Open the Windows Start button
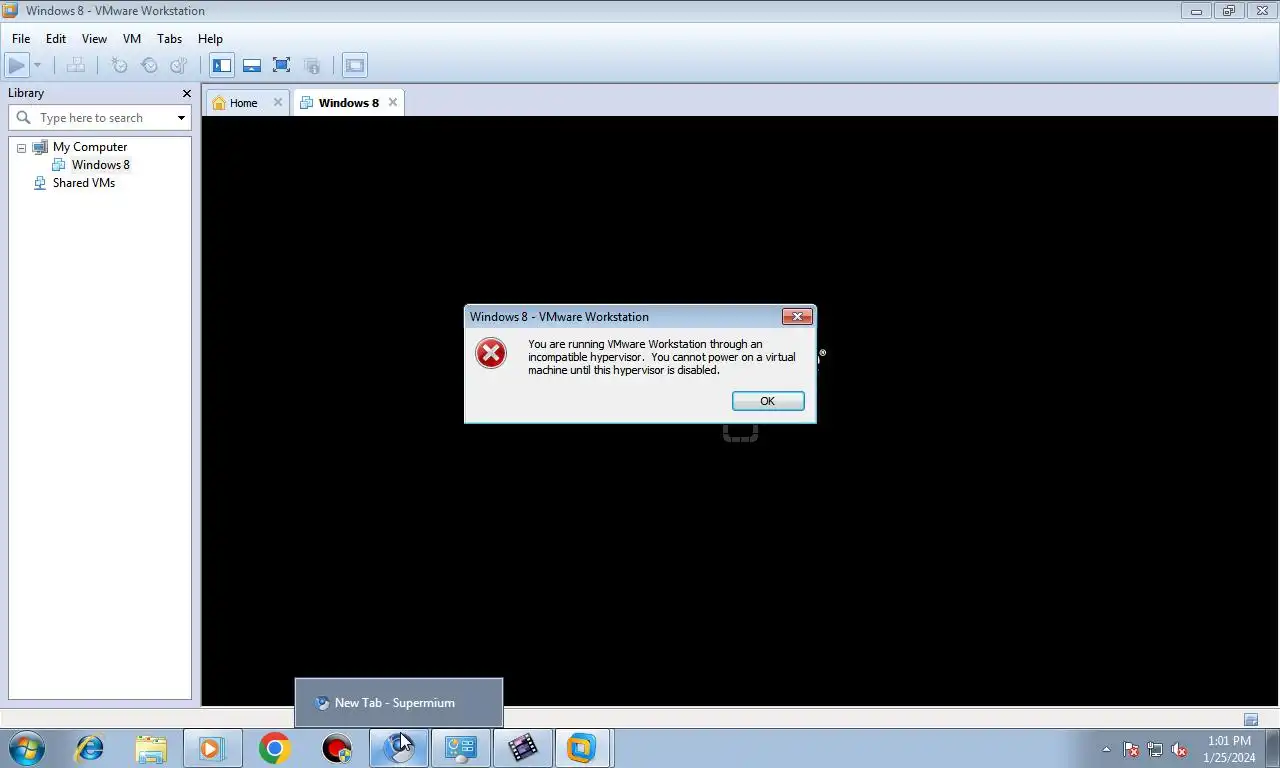Image resolution: width=1280 pixels, height=768 pixels. point(26,748)
